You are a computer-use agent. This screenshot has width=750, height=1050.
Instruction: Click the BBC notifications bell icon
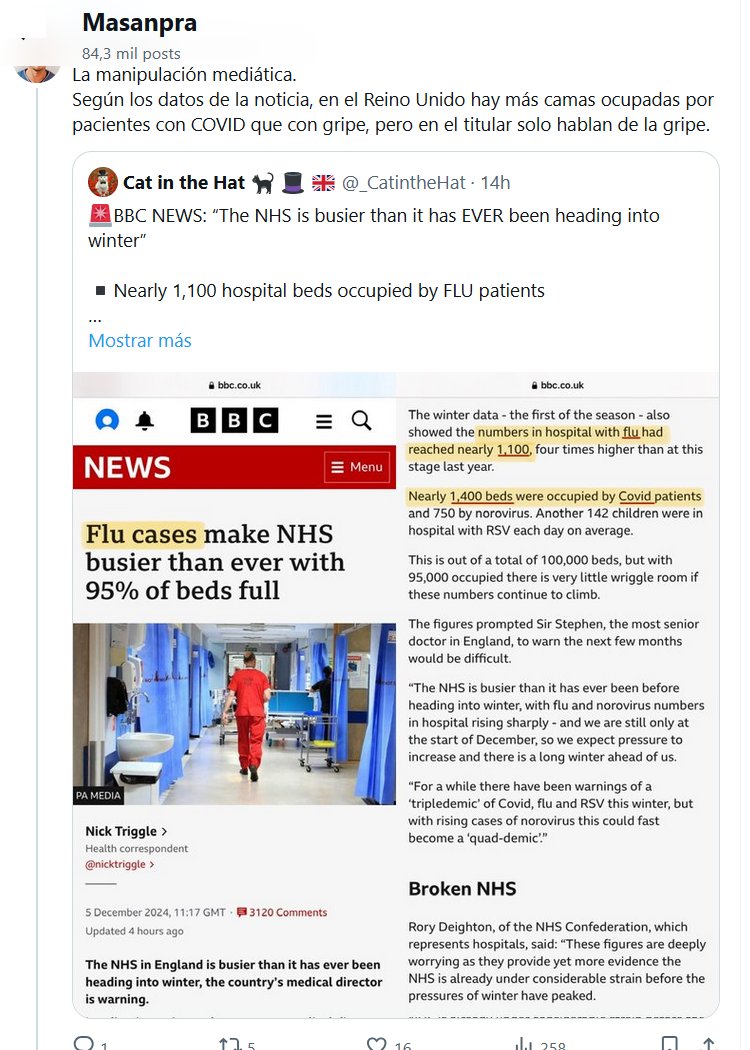point(145,421)
